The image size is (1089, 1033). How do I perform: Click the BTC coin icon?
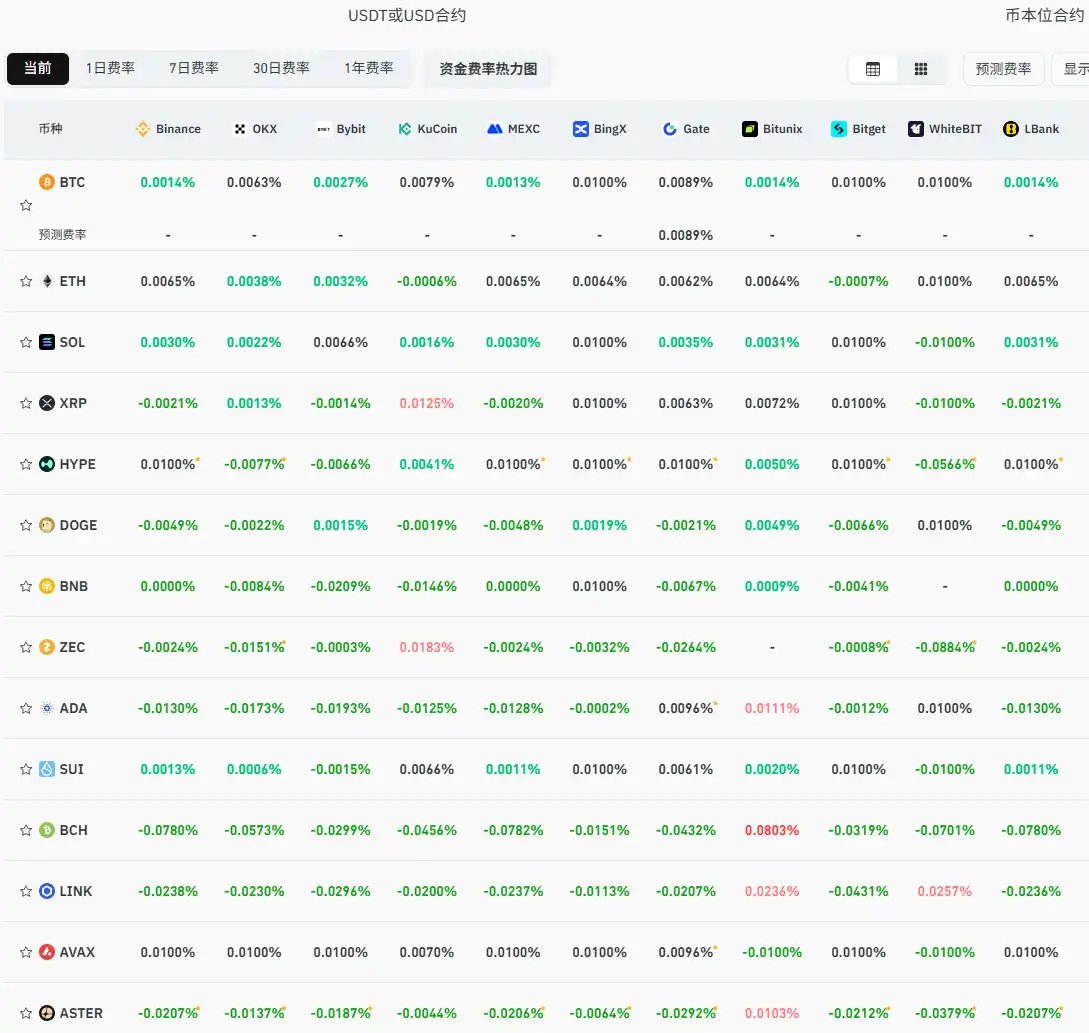point(47,182)
